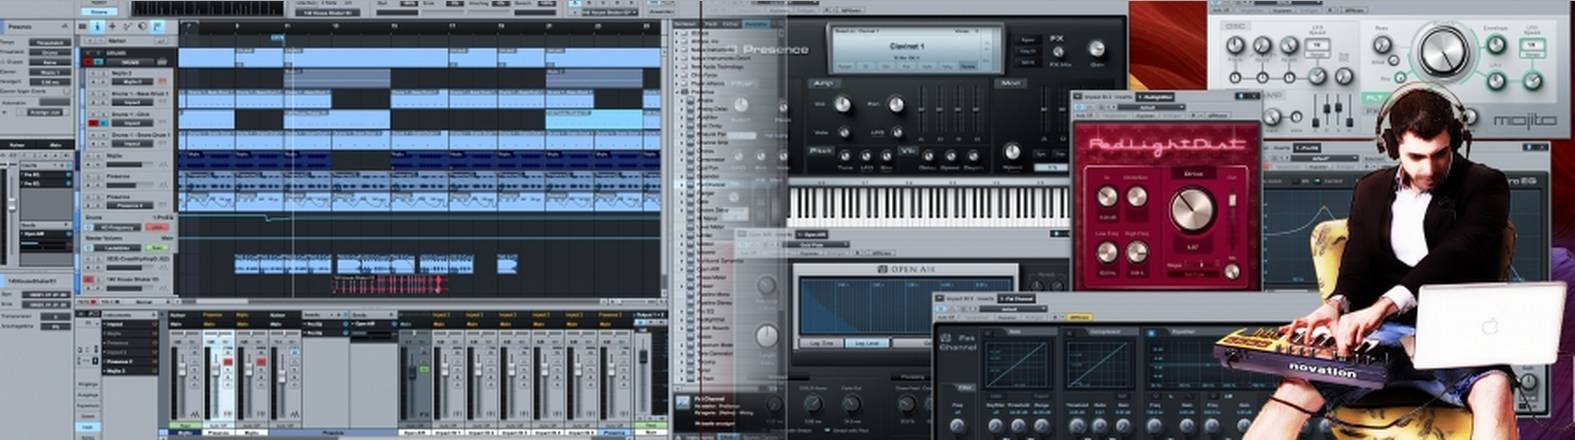Viewport: 1575px width, 440px height.
Task: Switch to the Noten tab in inspector
Action: 17,145
